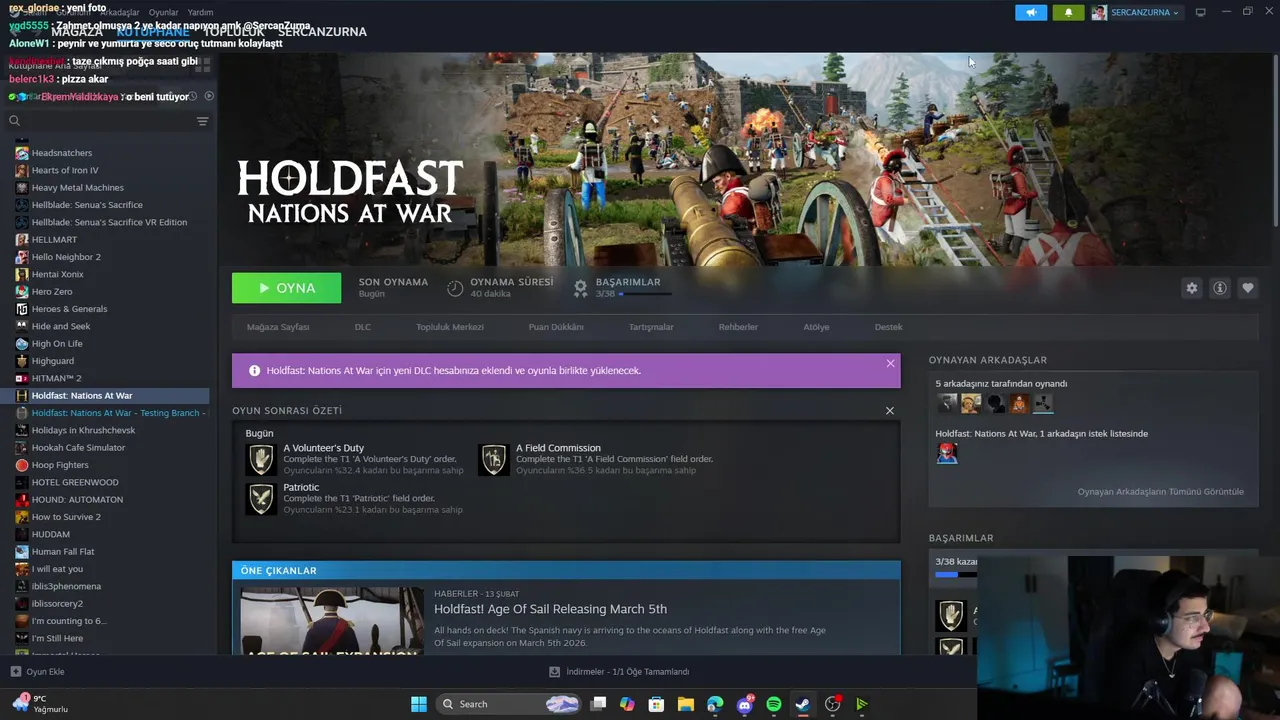The image size is (1280, 720).
Task: Open the Topluluk Merkezi tab
Action: pyautogui.click(x=450, y=327)
